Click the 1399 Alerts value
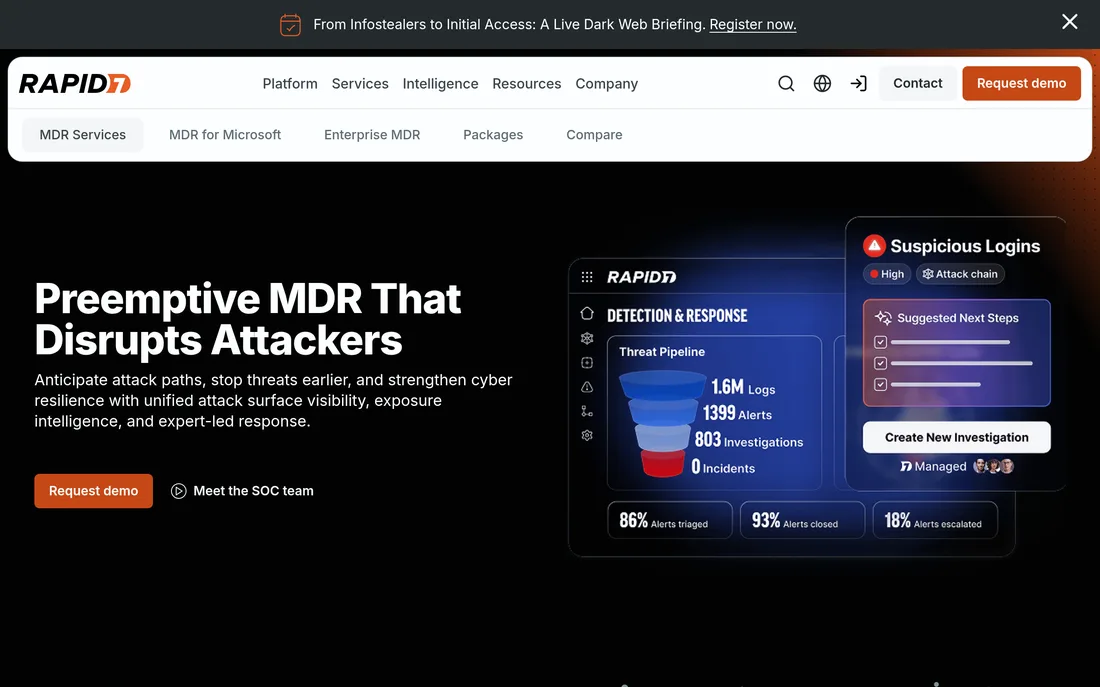Screen dimensions: 1100x687 click(737, 413)
